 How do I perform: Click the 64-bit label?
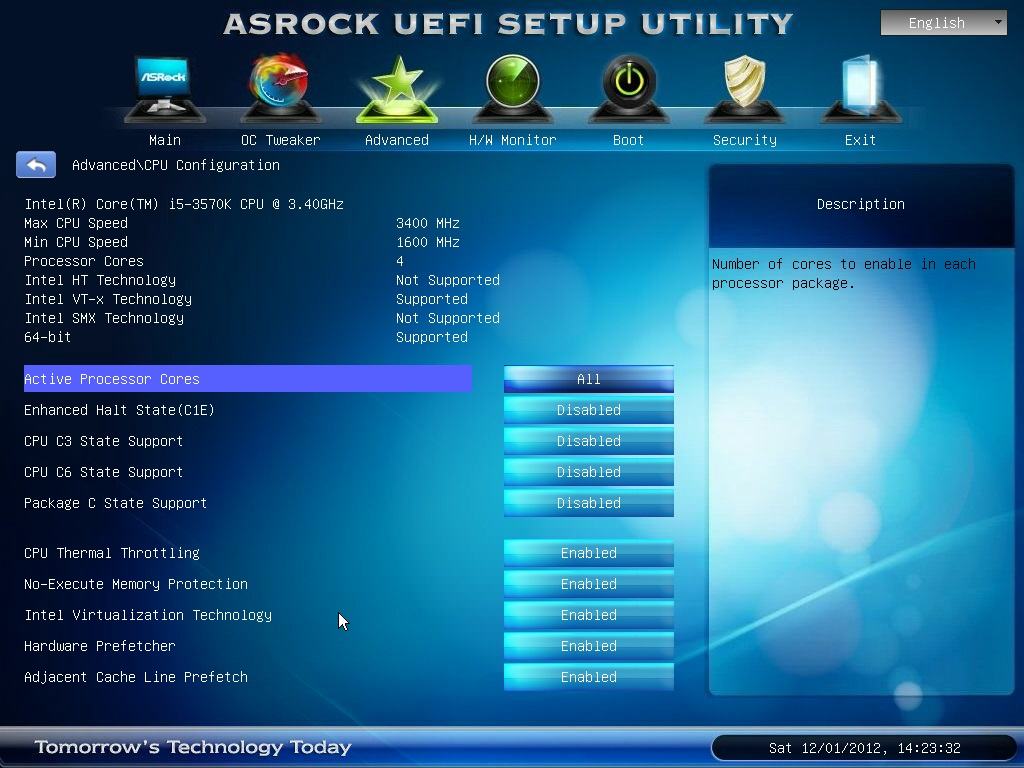(x=48, y=337)
